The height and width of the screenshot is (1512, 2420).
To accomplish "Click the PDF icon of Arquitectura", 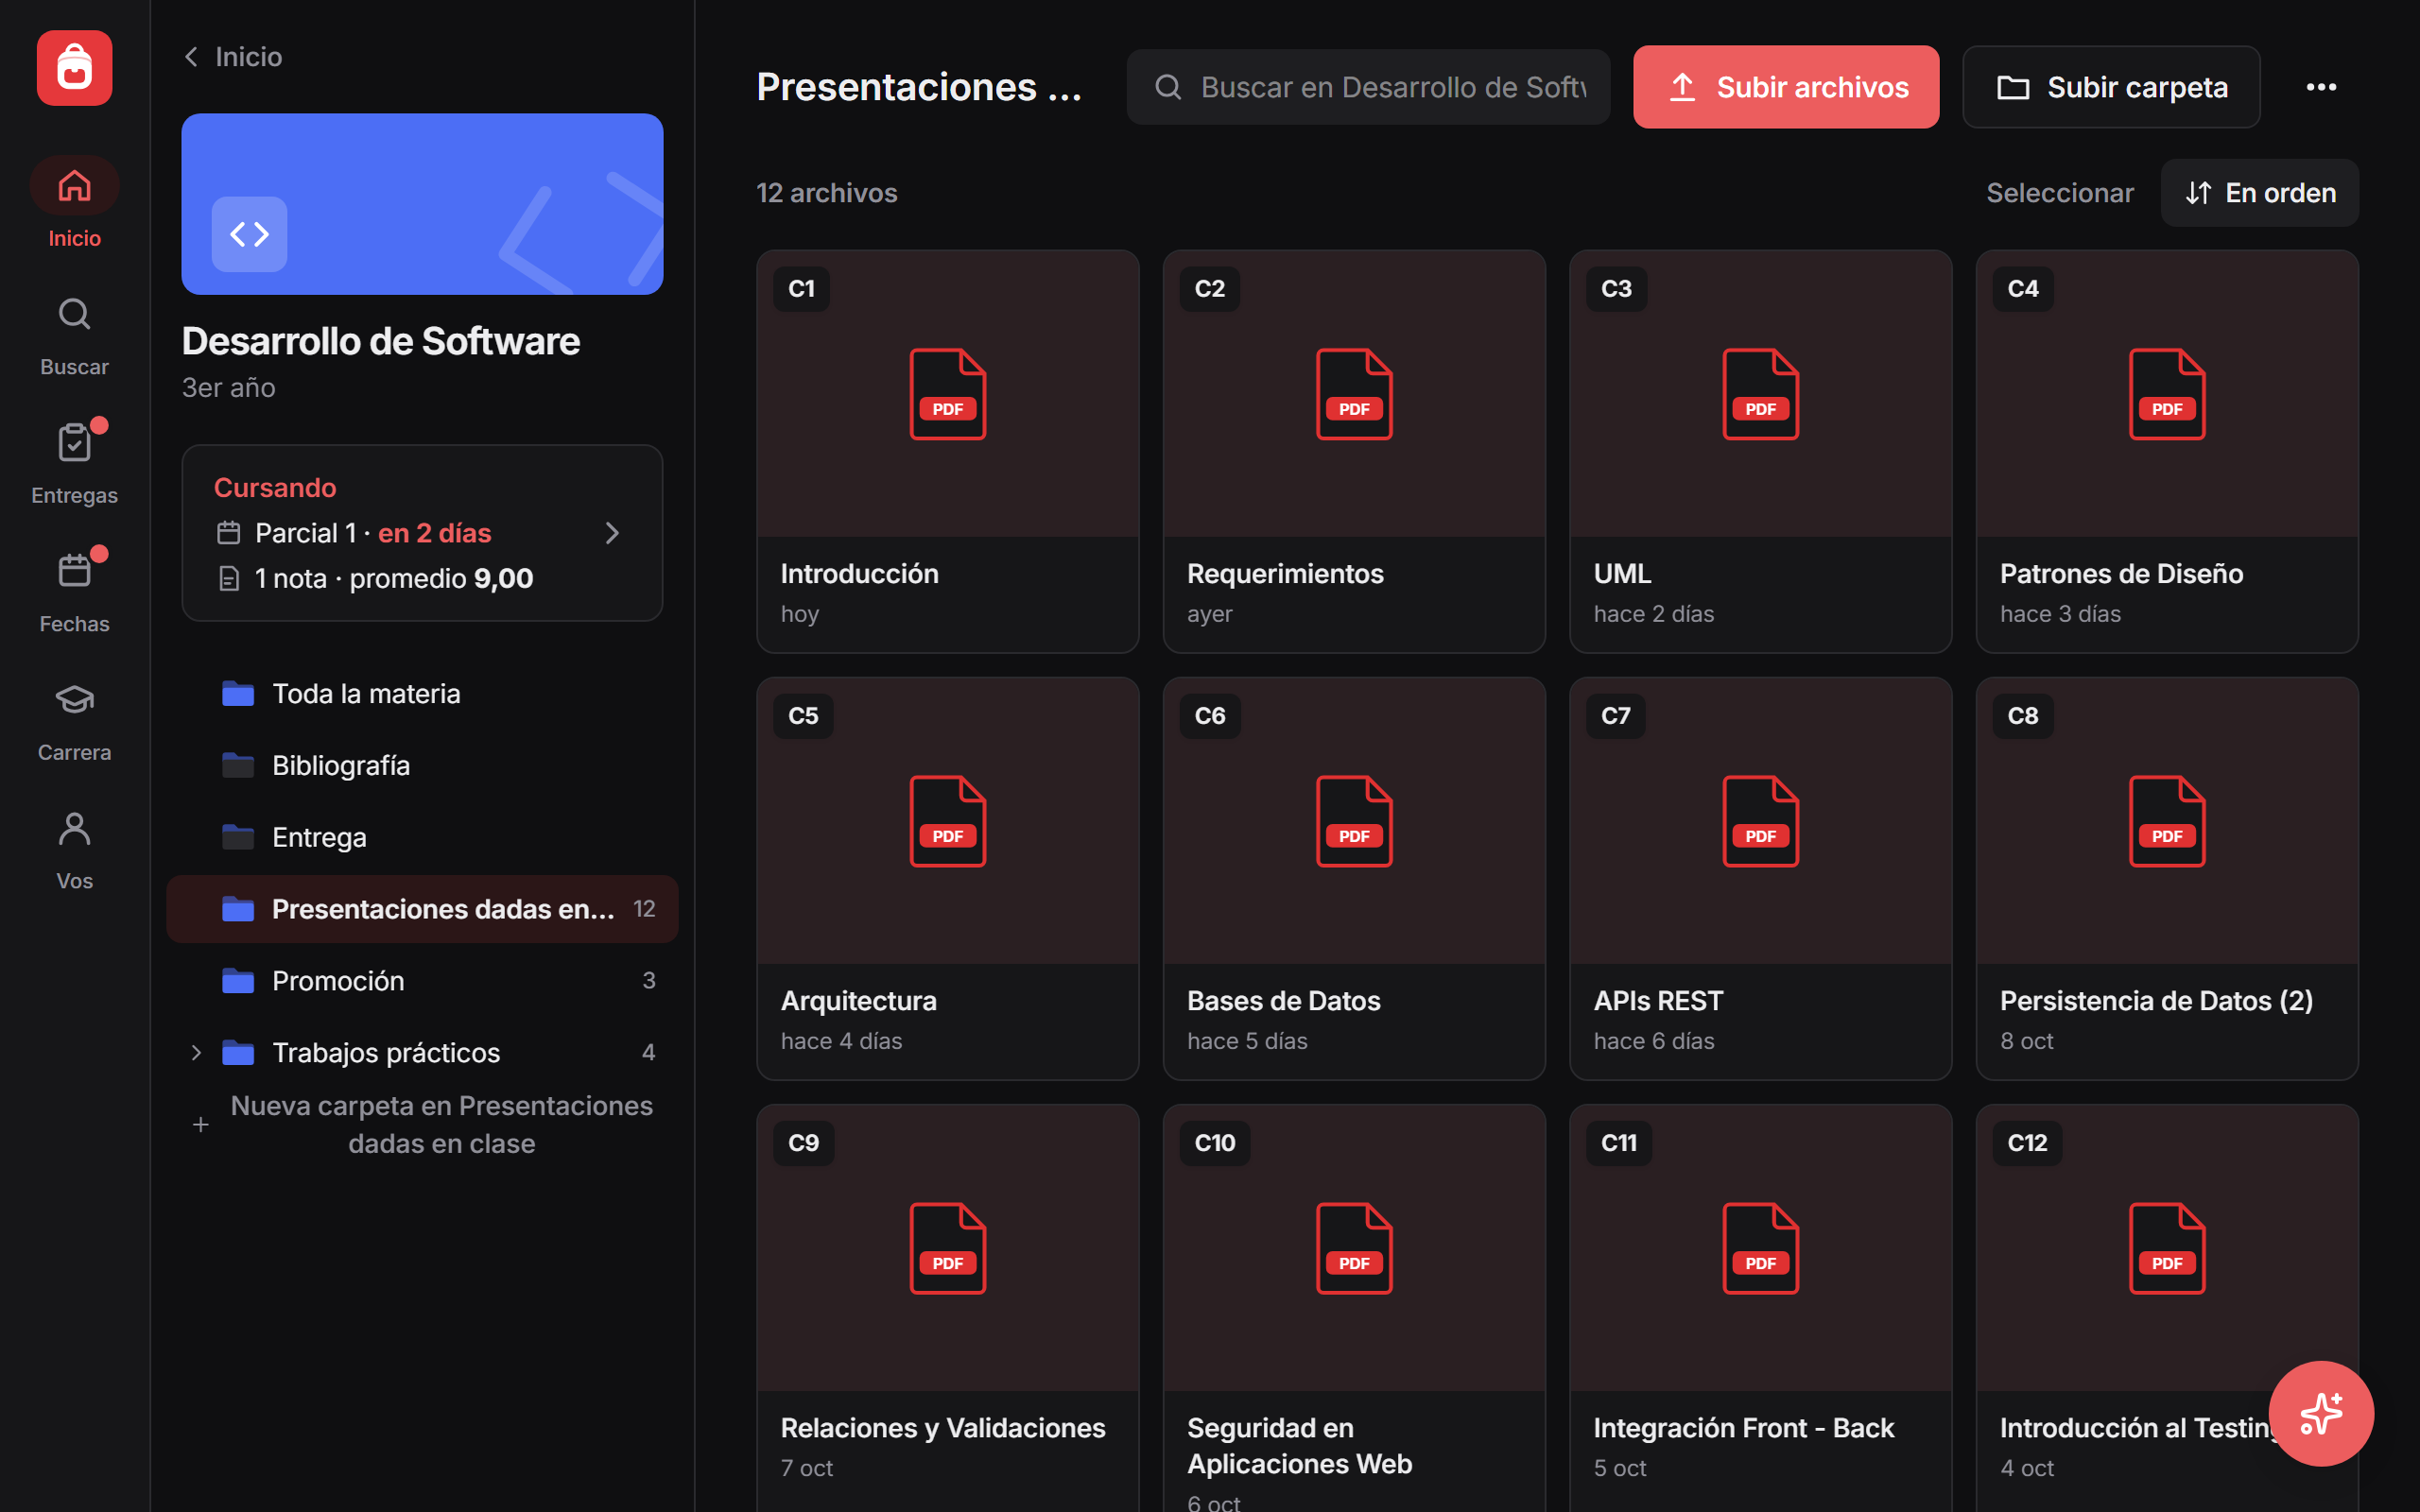I will pyautogui.click(x=947, y=821).
